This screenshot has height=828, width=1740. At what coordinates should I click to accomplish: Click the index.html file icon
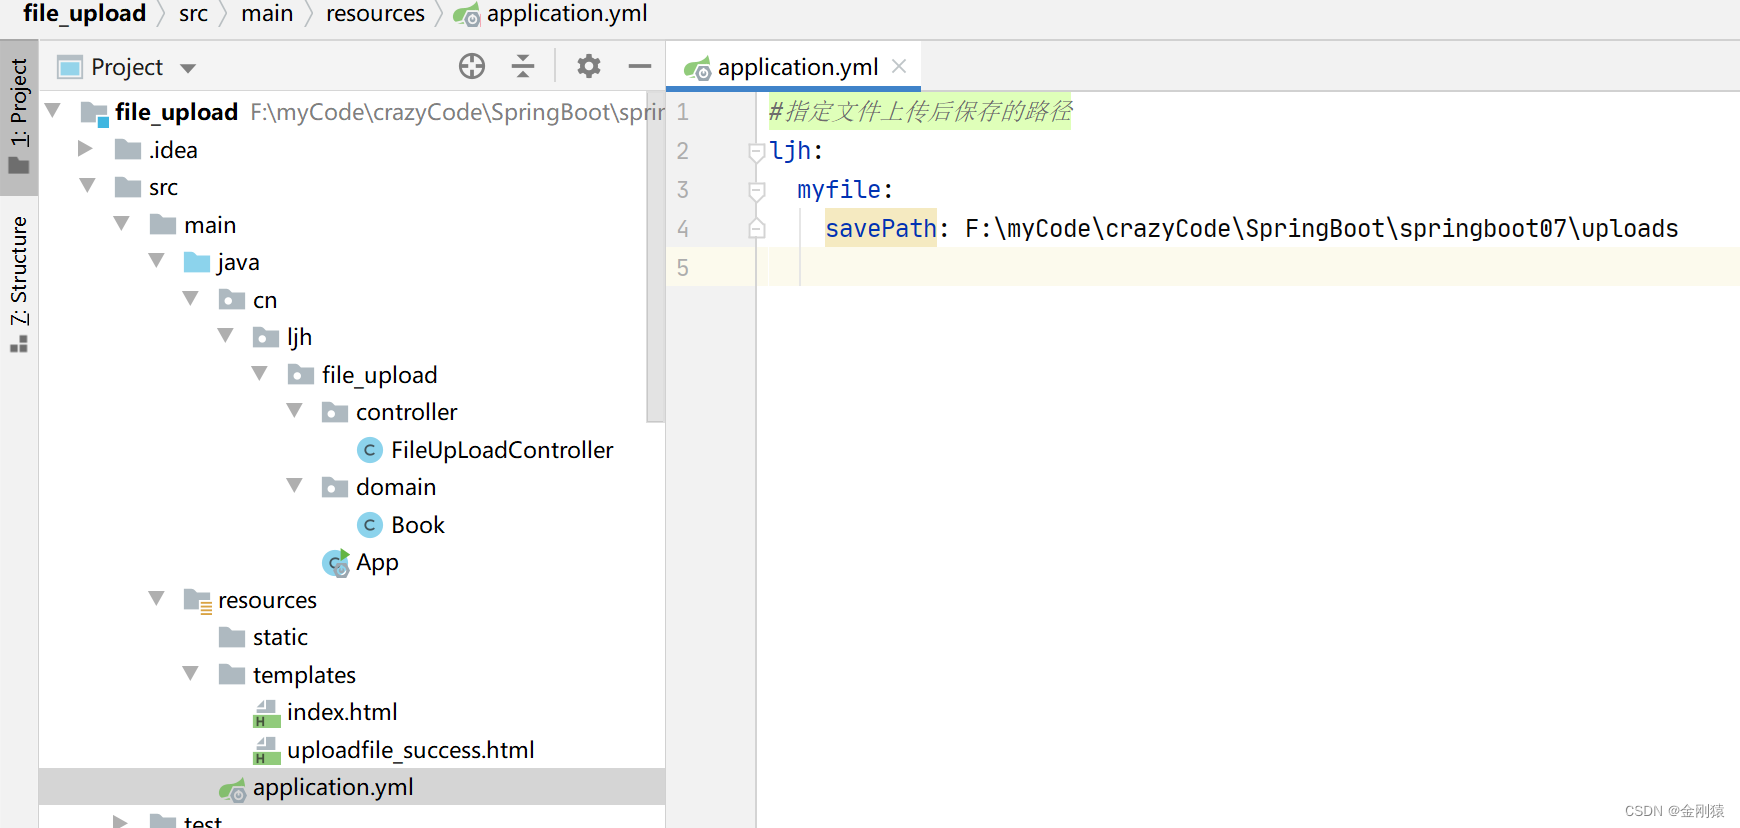(x=266, y=713)
